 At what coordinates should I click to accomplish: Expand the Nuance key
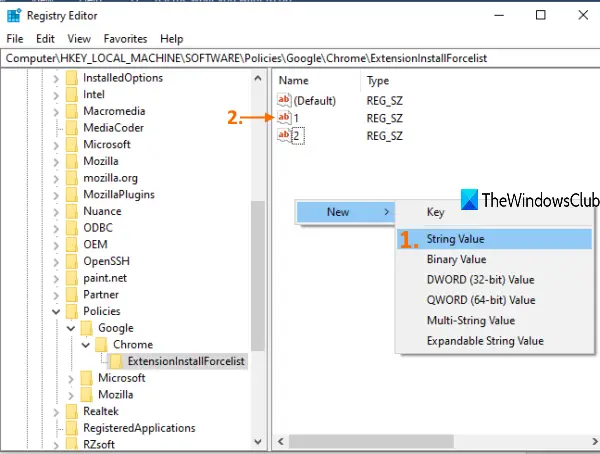point(56,212)
